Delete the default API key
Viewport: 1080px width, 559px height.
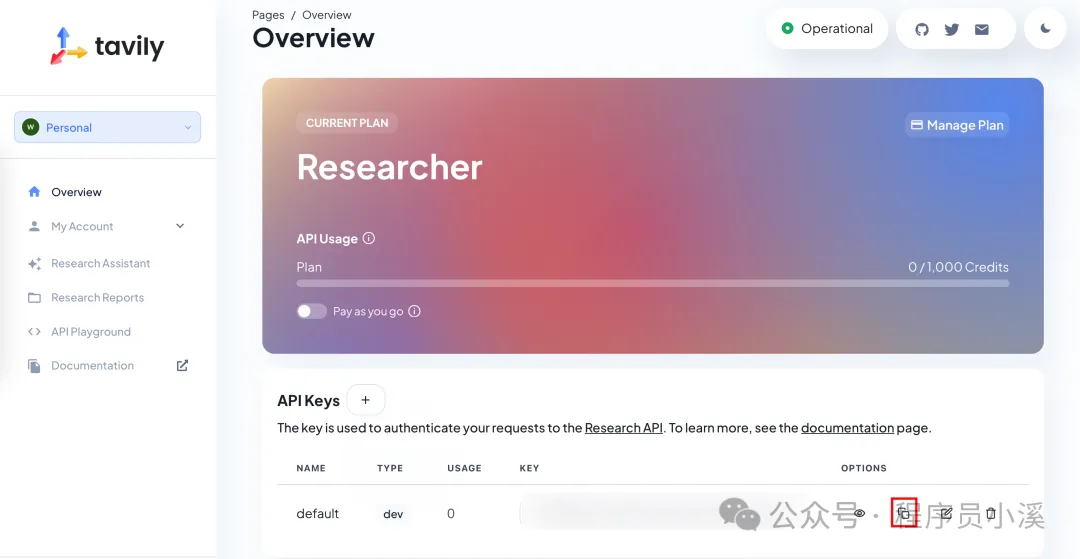click(x=990, y=513)
